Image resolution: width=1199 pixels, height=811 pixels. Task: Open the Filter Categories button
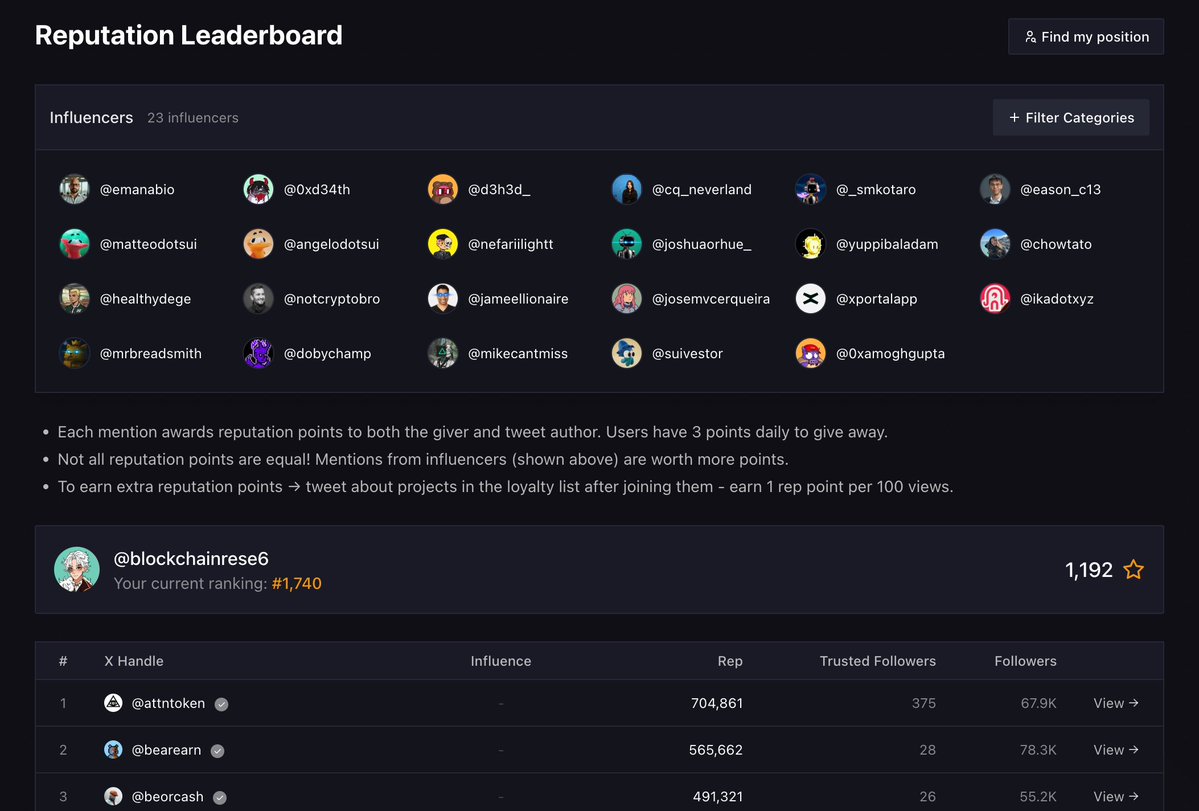(x=1071, y=118)
